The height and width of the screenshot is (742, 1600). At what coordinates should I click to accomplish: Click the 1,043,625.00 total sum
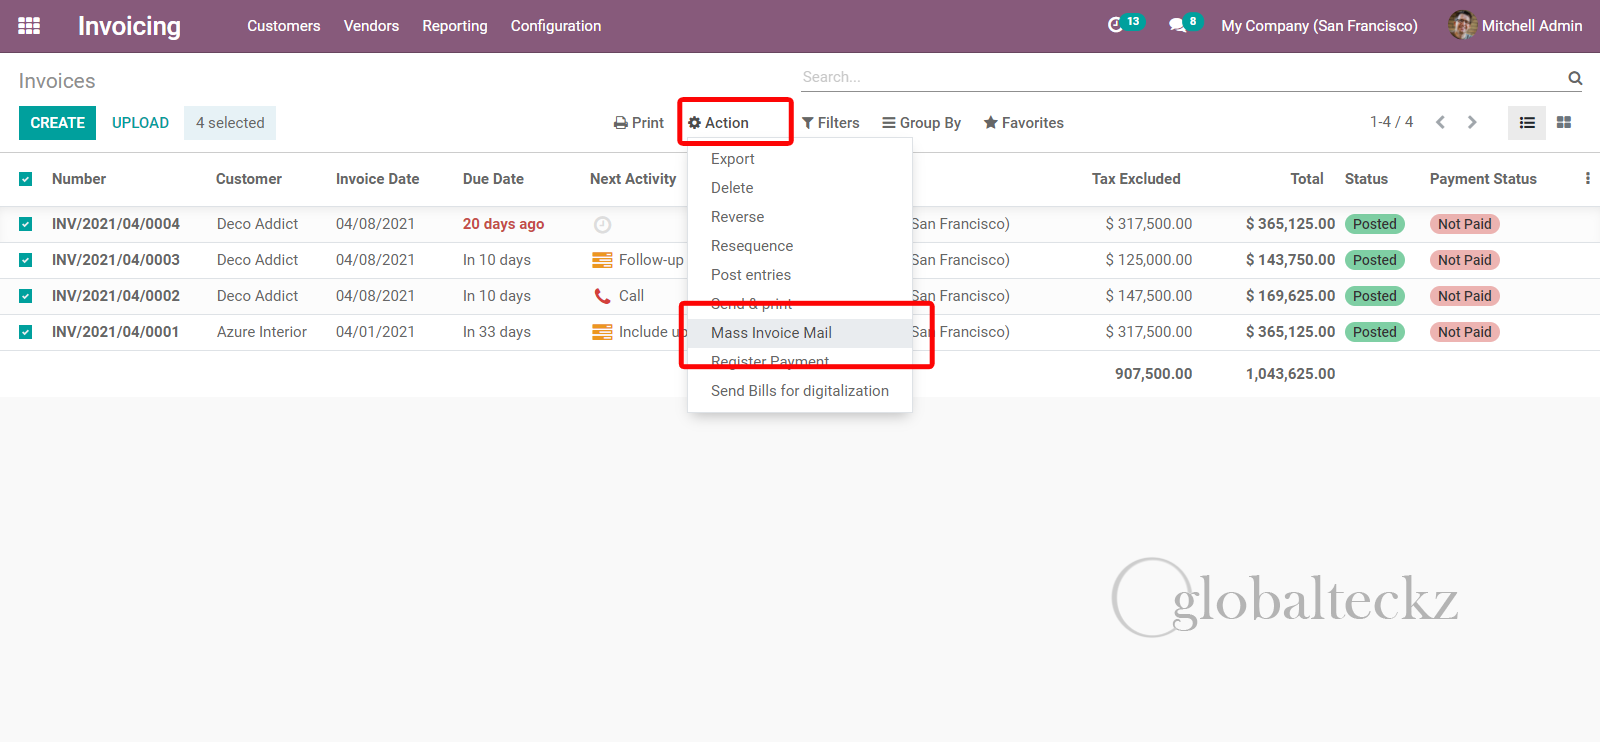[x=1290, y=374]
